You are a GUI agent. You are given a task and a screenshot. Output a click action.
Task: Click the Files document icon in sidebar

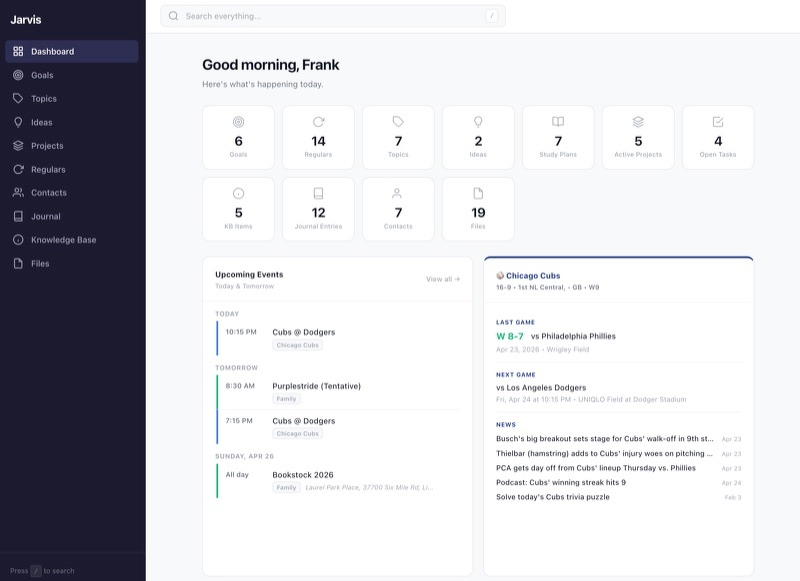[x=18, y=264]
